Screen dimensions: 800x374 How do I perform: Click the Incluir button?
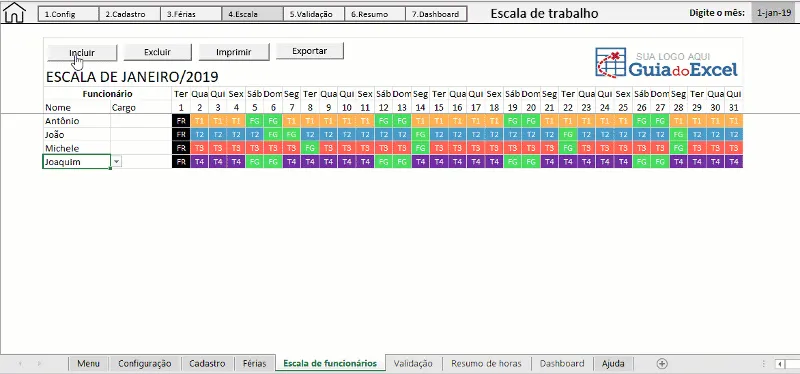(x=82, y=53)
